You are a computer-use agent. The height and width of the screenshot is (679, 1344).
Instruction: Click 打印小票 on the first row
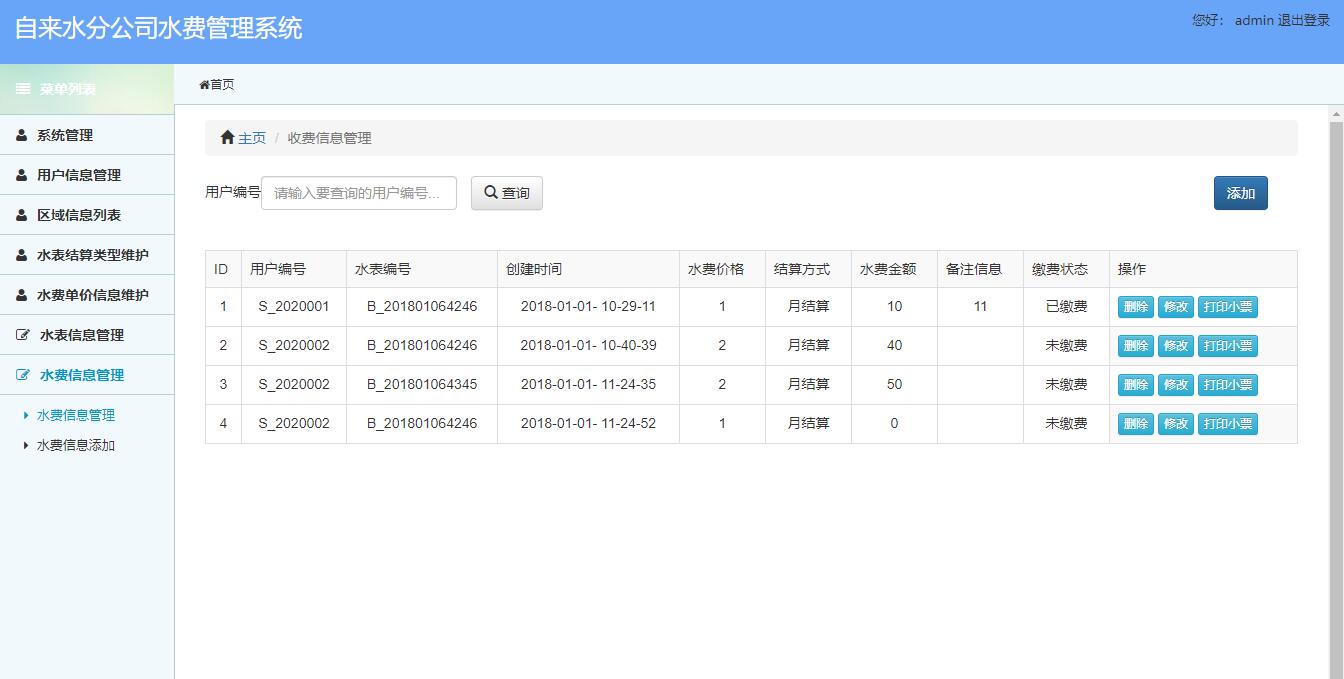tap(1228, 307)
